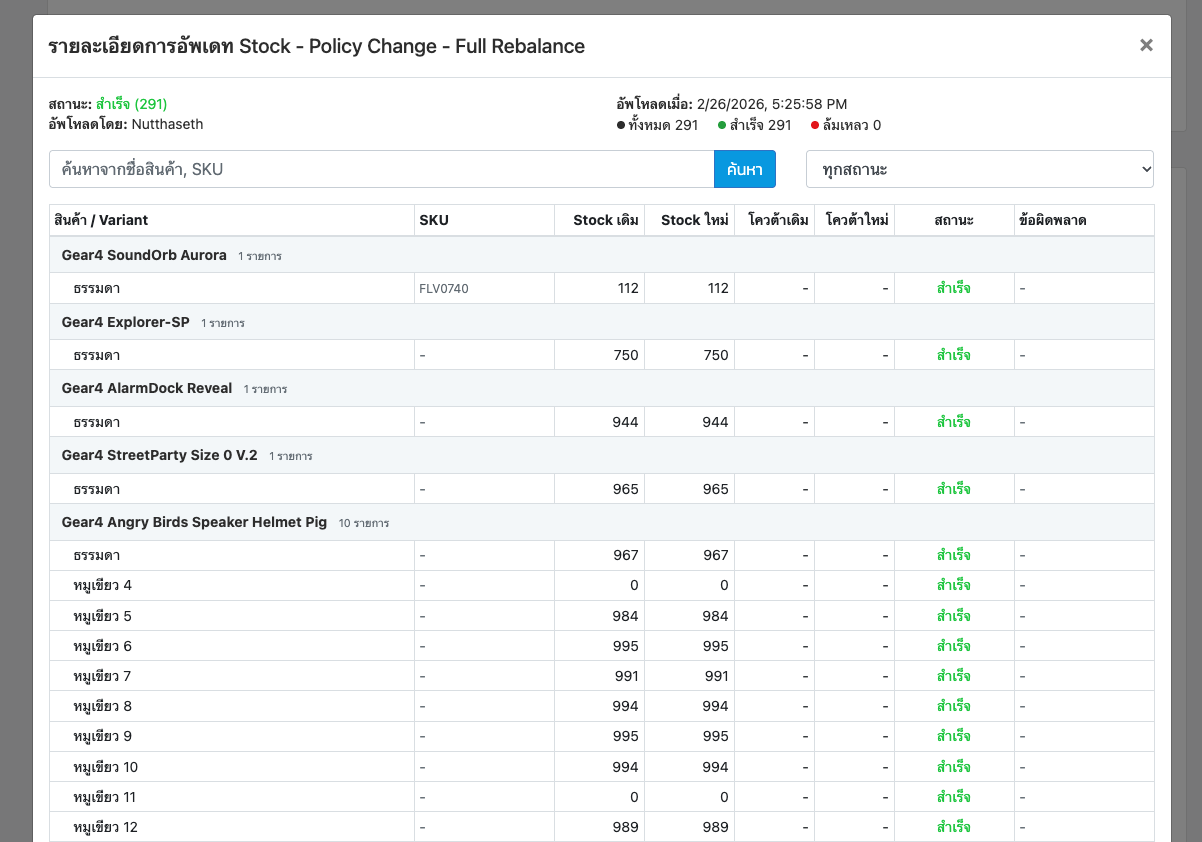Screen dimensions: 1202x842
Task: Click the upload timestamp 2/26/2026, 5:25:58 PM
Action: [770, 104]
